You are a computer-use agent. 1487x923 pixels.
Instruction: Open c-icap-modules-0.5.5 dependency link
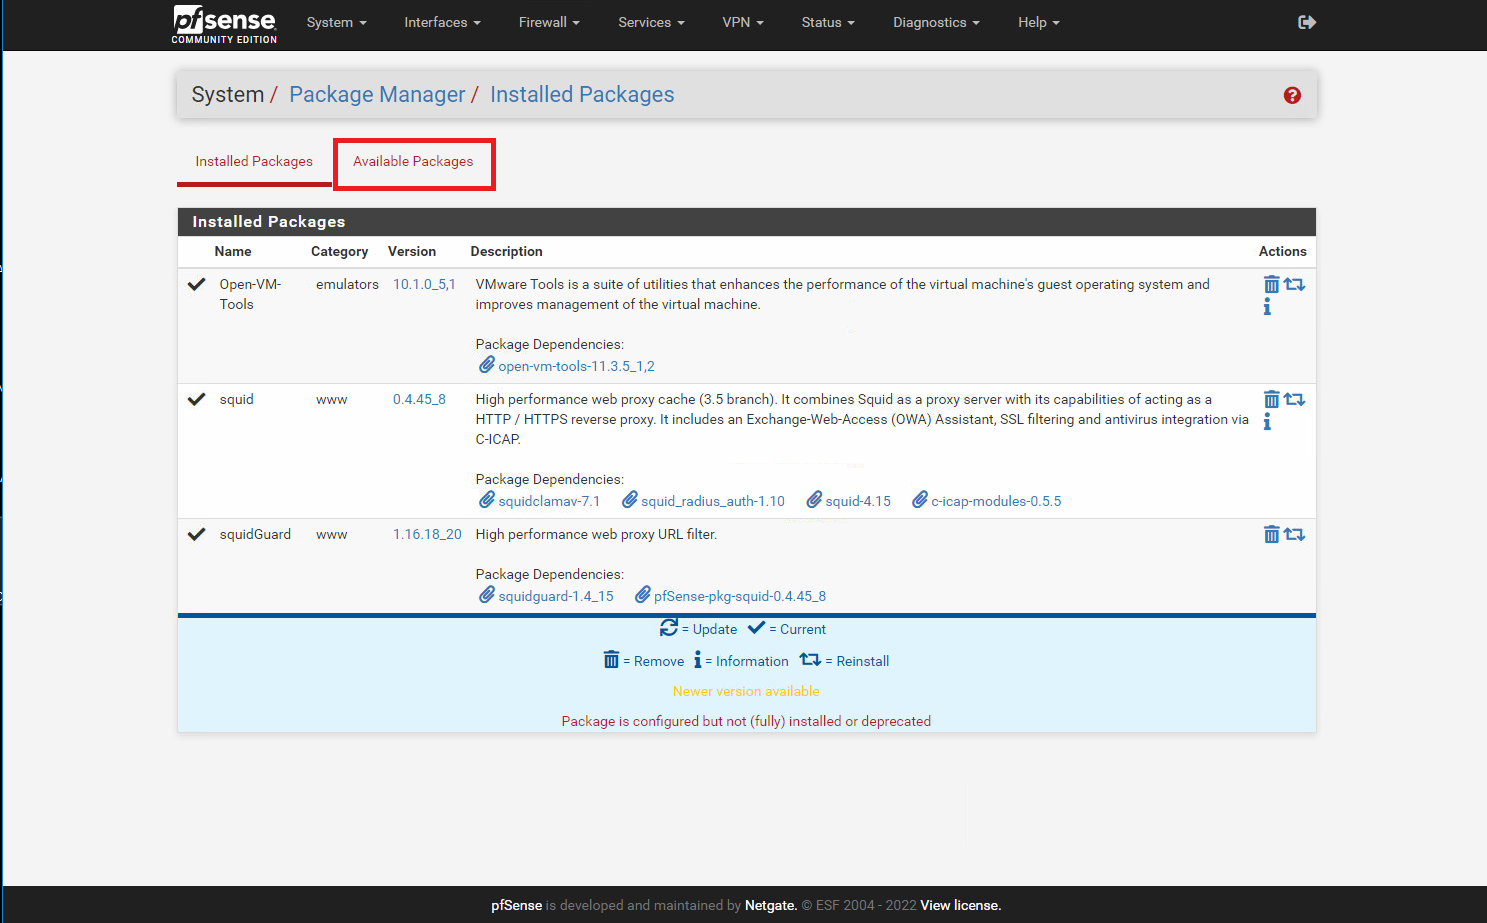[996, 502]
